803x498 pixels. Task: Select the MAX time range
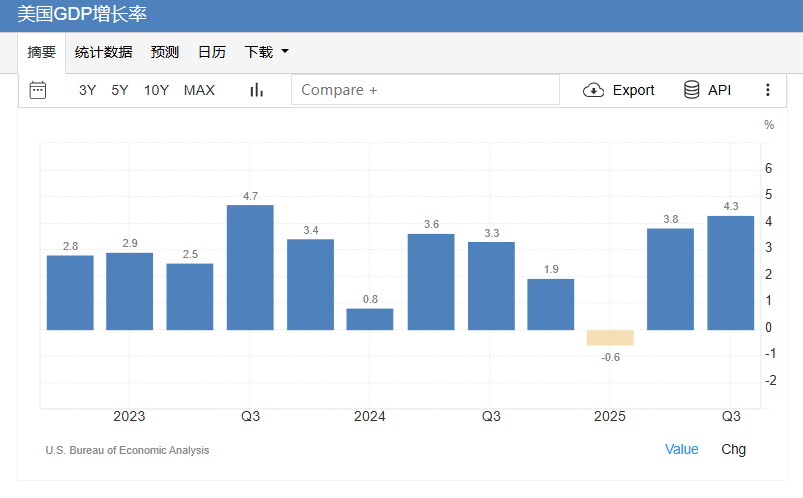click(199, 90)
